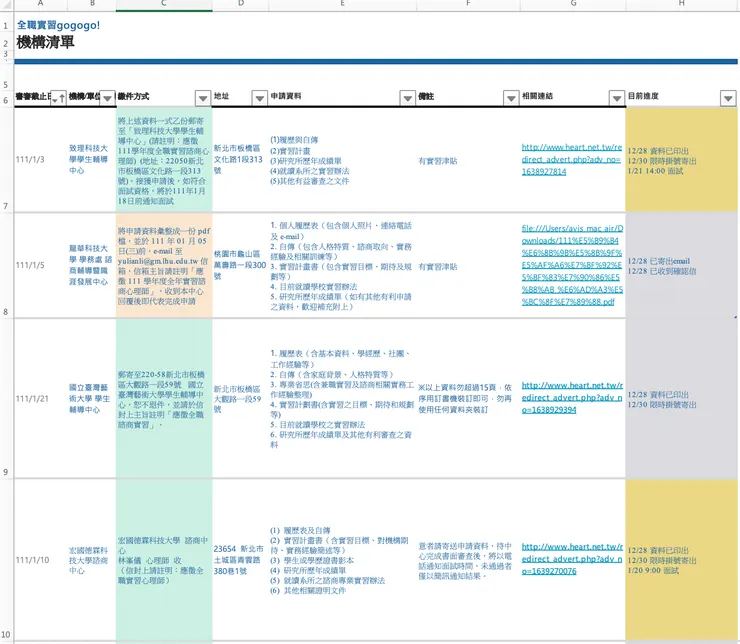The width and height of the screenshot is (740, 644).
Task: Select the address cell 新北市板橋區文化路1段313號
Action: coord(240,160)
